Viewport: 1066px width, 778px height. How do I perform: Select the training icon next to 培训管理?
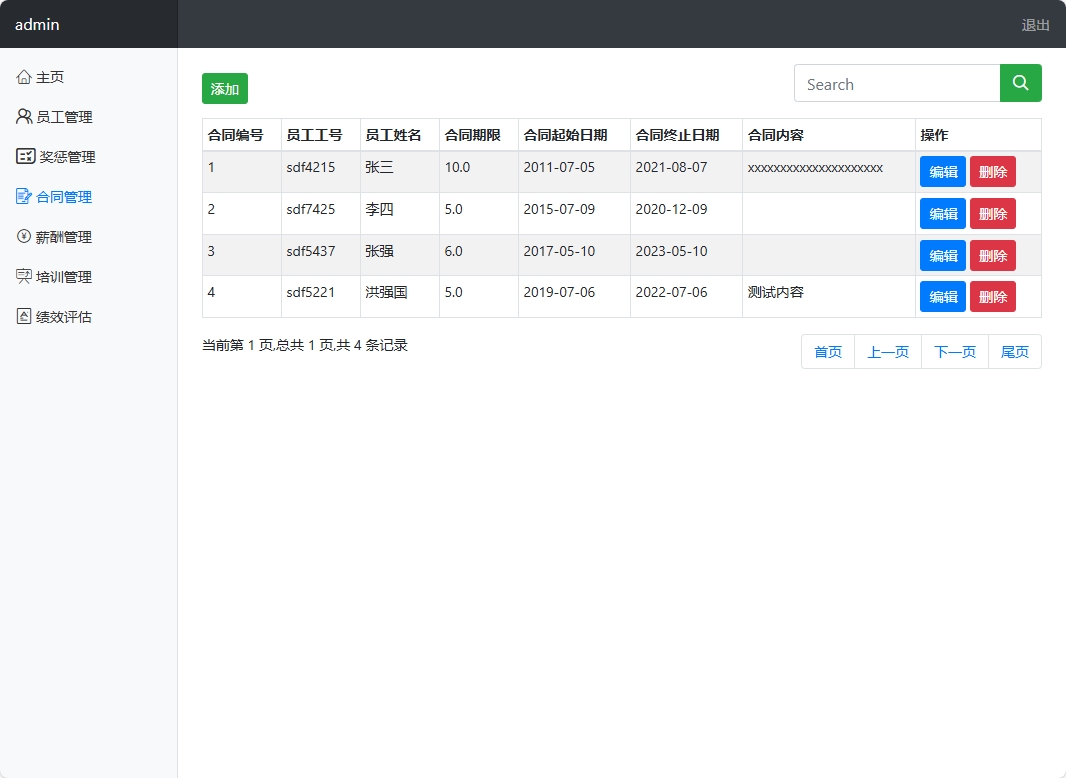[24, 276]
